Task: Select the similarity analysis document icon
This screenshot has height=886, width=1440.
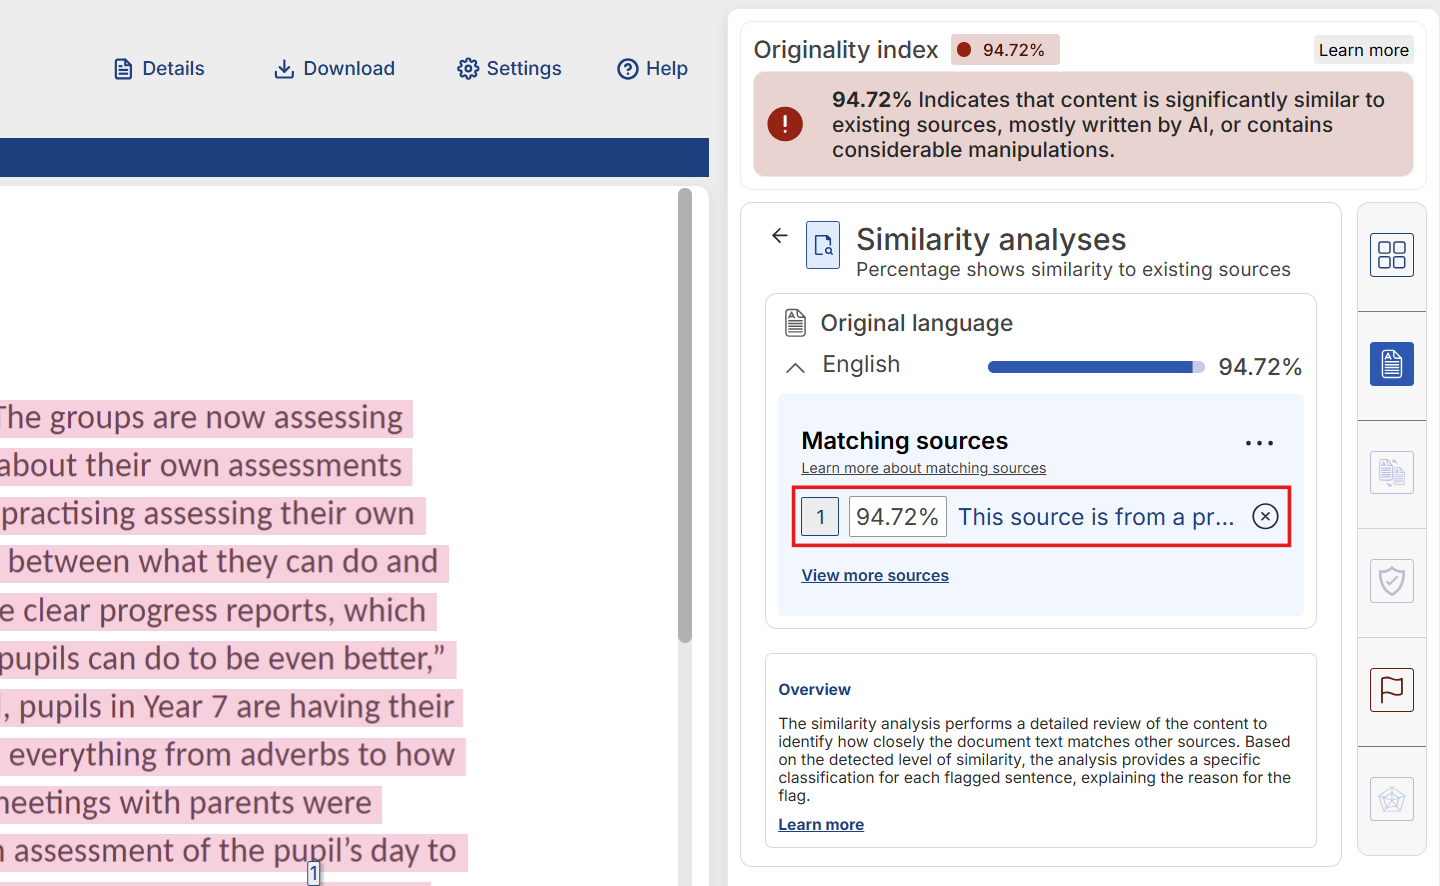Action: (x=1391, y=363)
